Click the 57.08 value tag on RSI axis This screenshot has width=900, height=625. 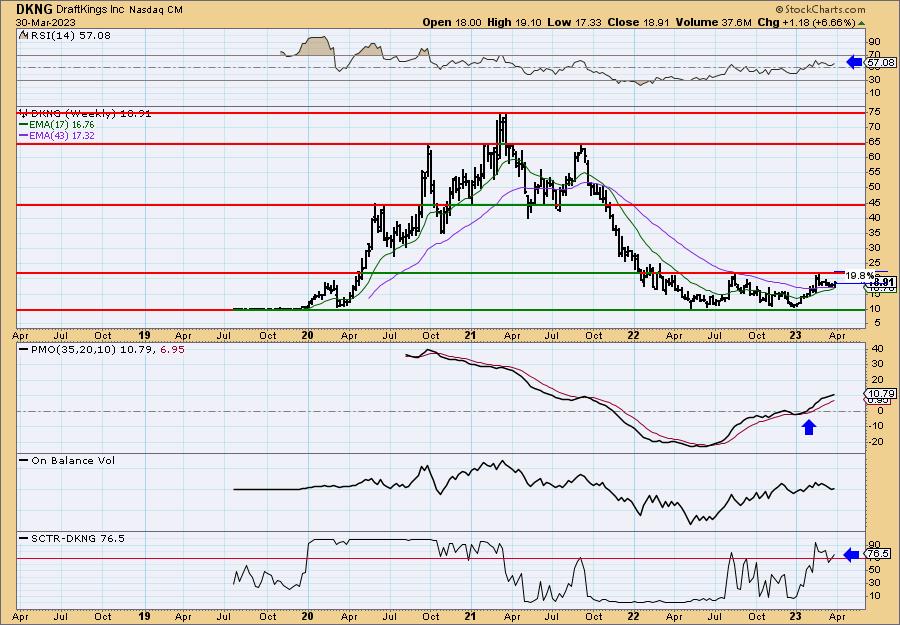[x=880, y=62]
